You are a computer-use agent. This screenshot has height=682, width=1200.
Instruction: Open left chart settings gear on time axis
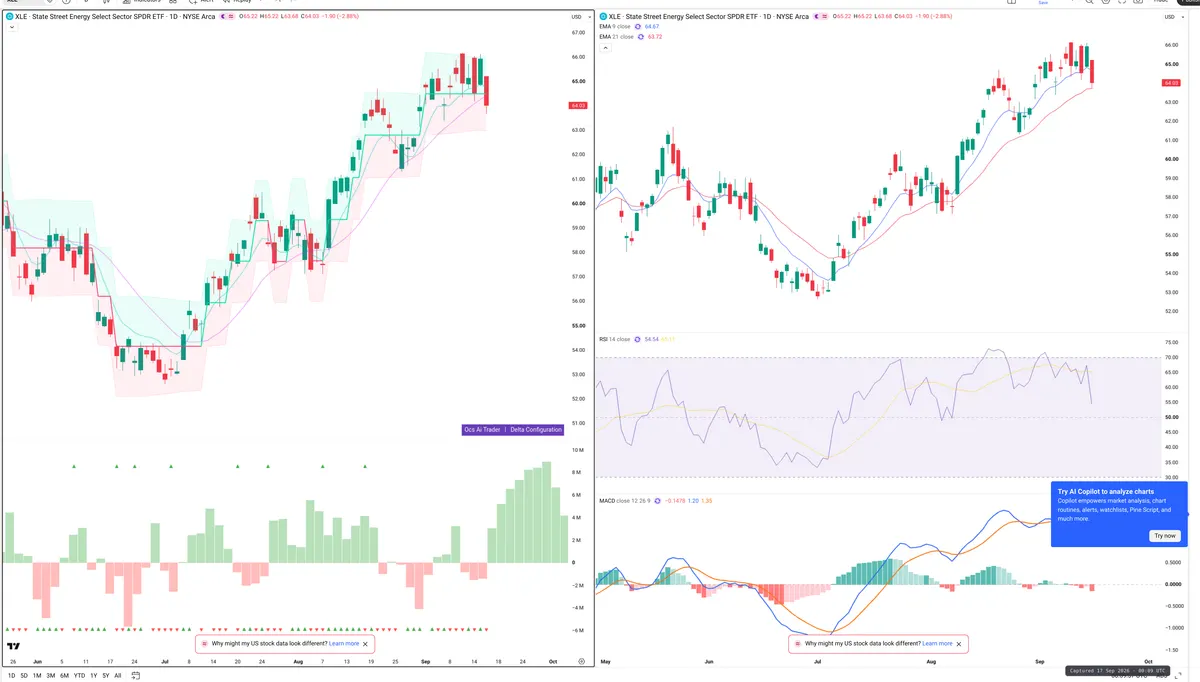click(581, 661)
